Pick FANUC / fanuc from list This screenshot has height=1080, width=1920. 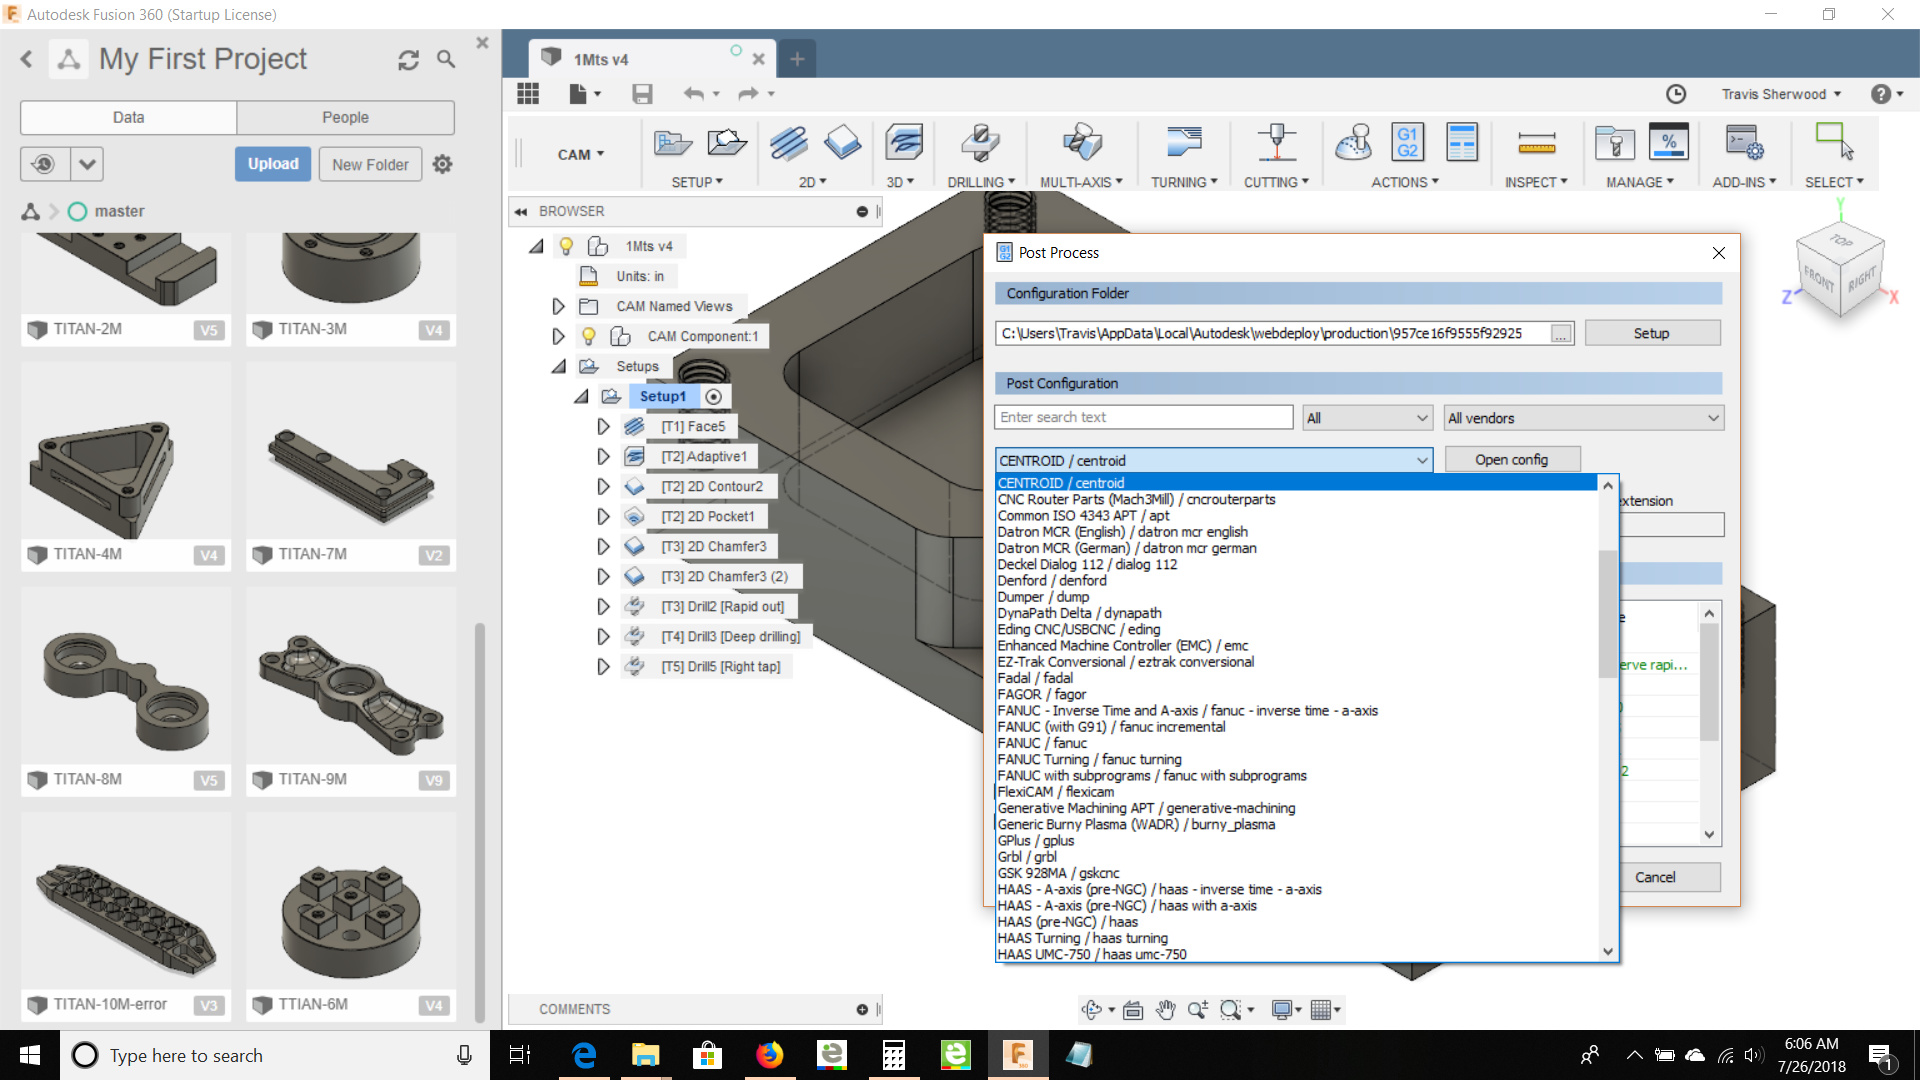pyautogui.click(x=1042, y=743)
